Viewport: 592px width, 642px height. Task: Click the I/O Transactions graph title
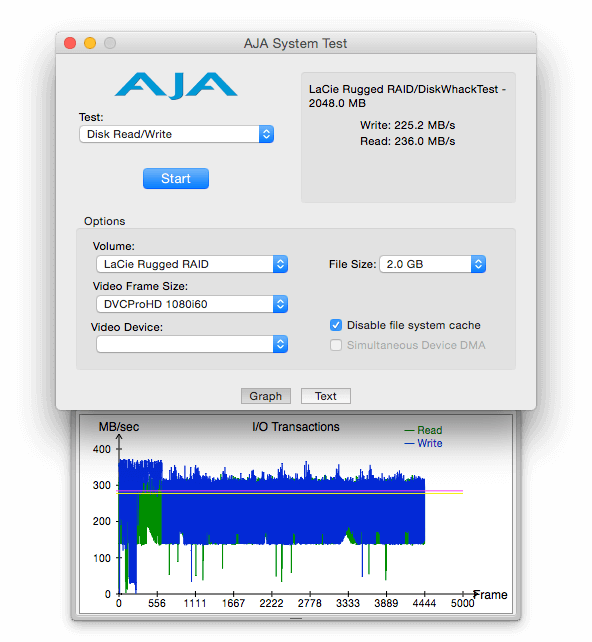pos(296,427)
